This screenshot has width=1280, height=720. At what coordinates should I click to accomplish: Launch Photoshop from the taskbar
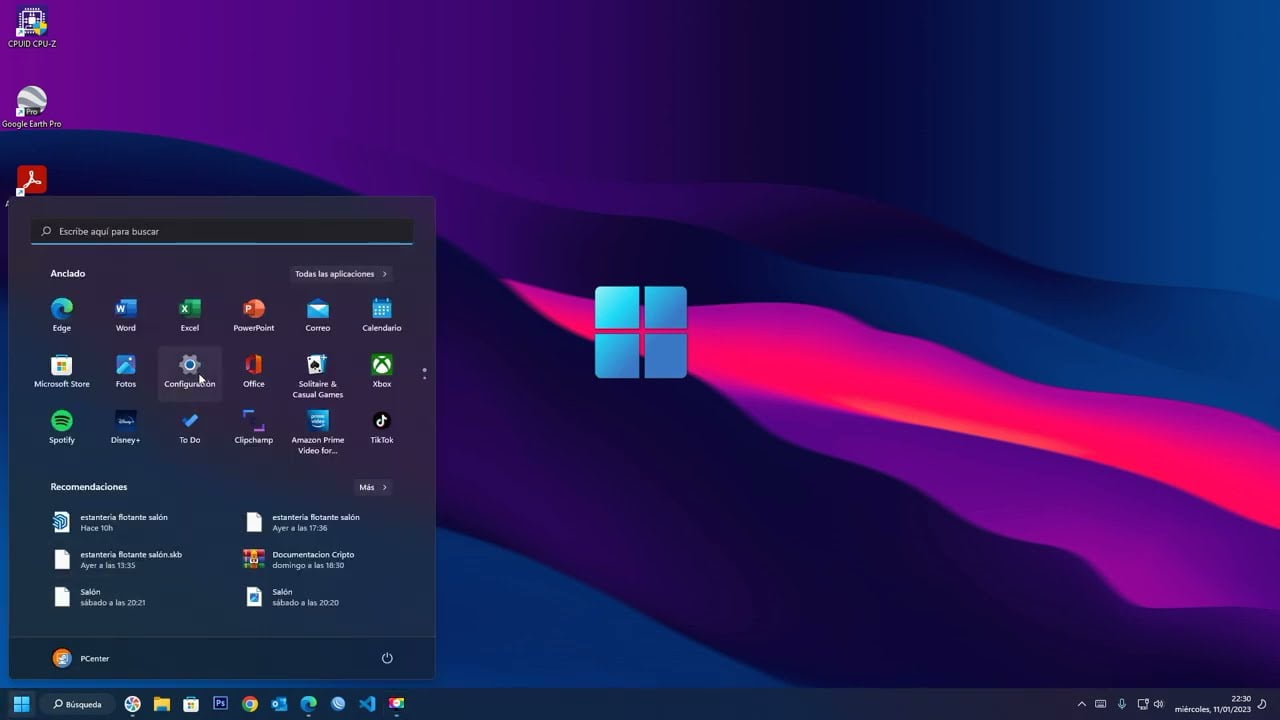click(x=221, y=704)
